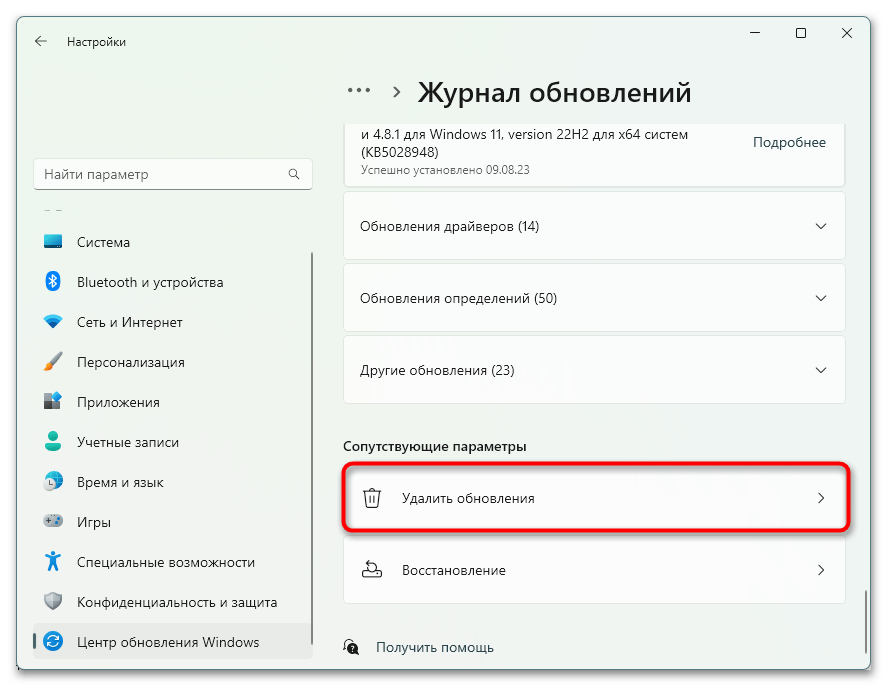The height and width of the screenshot is (686, 887).
Task: Click Успешно установлено 09.08.23 status text
Action: [445, 170]
